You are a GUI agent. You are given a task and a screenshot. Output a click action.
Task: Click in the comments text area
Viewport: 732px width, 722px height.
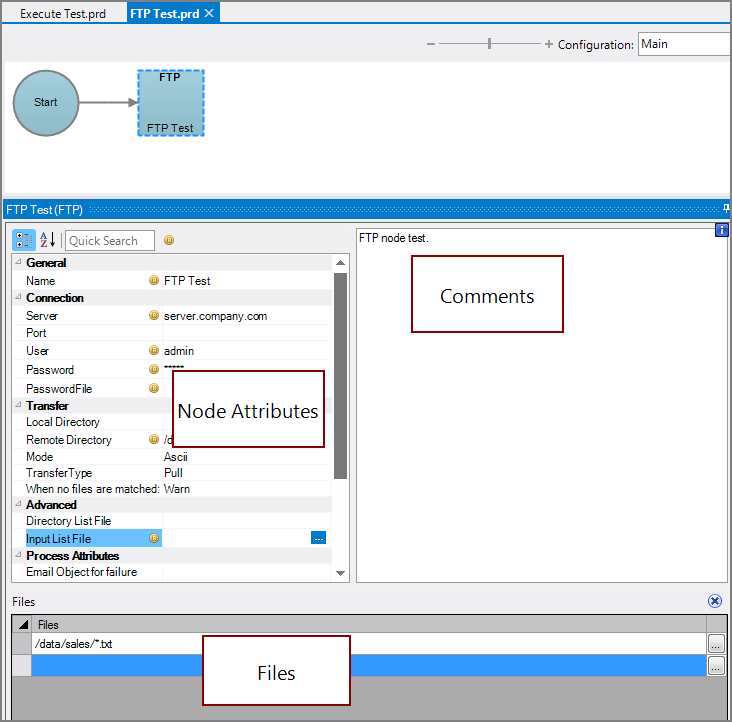[542, 405]
